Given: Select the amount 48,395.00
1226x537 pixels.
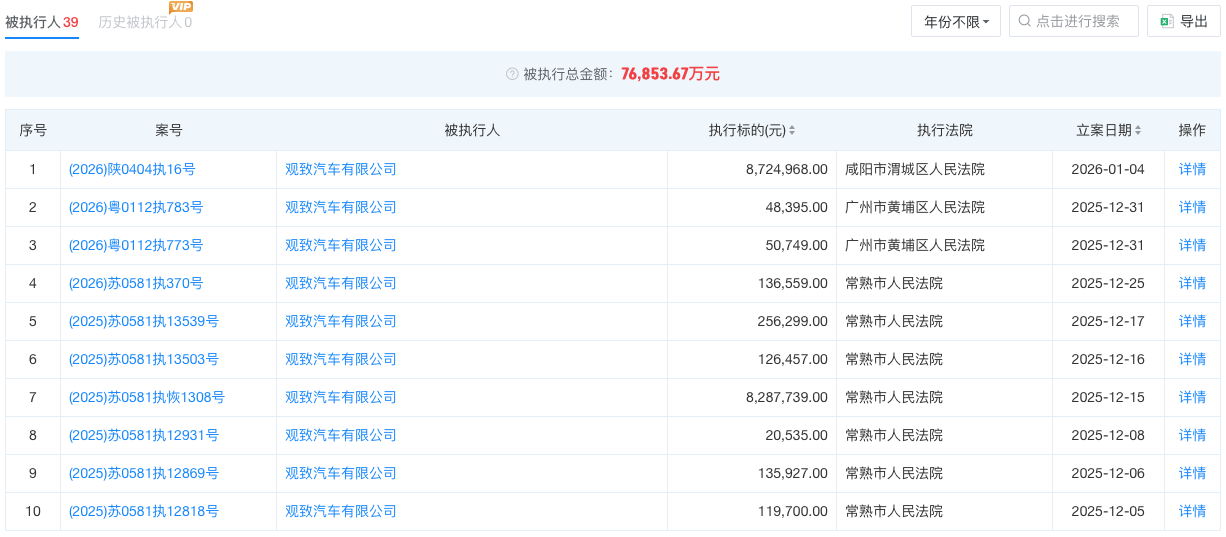Looking at the screenshot, I should 797,208.
